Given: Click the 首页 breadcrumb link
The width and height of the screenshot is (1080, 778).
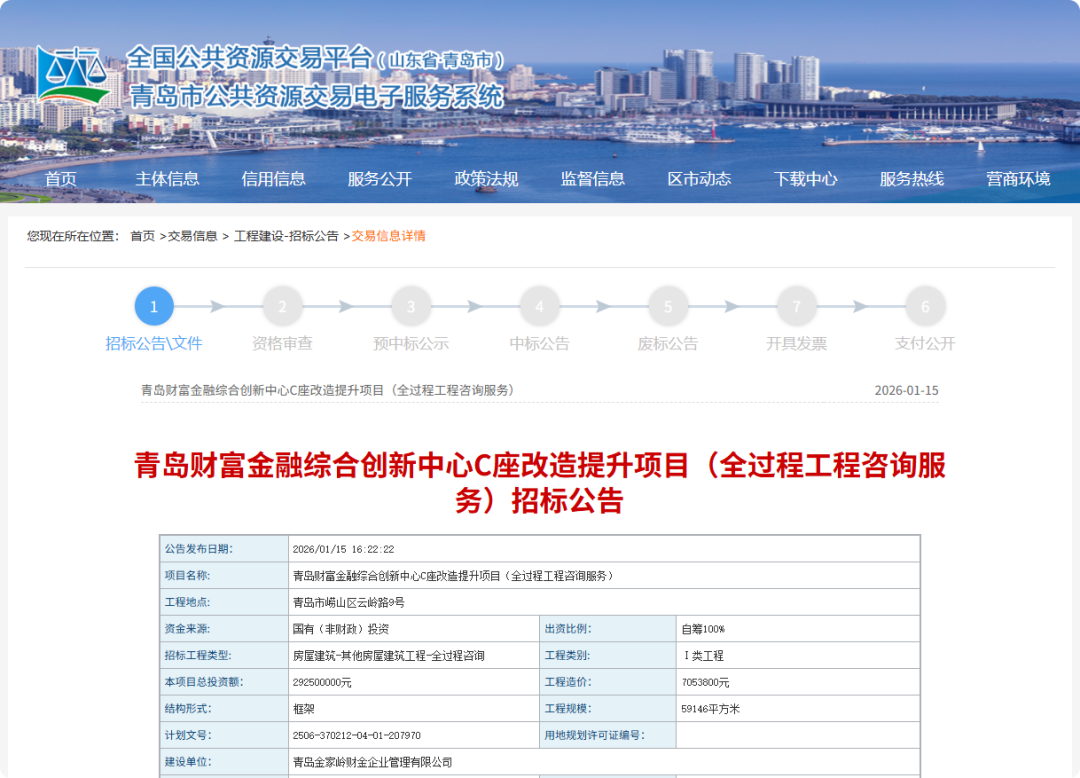Looking at the screenshot, I should [x=142, y=236].
